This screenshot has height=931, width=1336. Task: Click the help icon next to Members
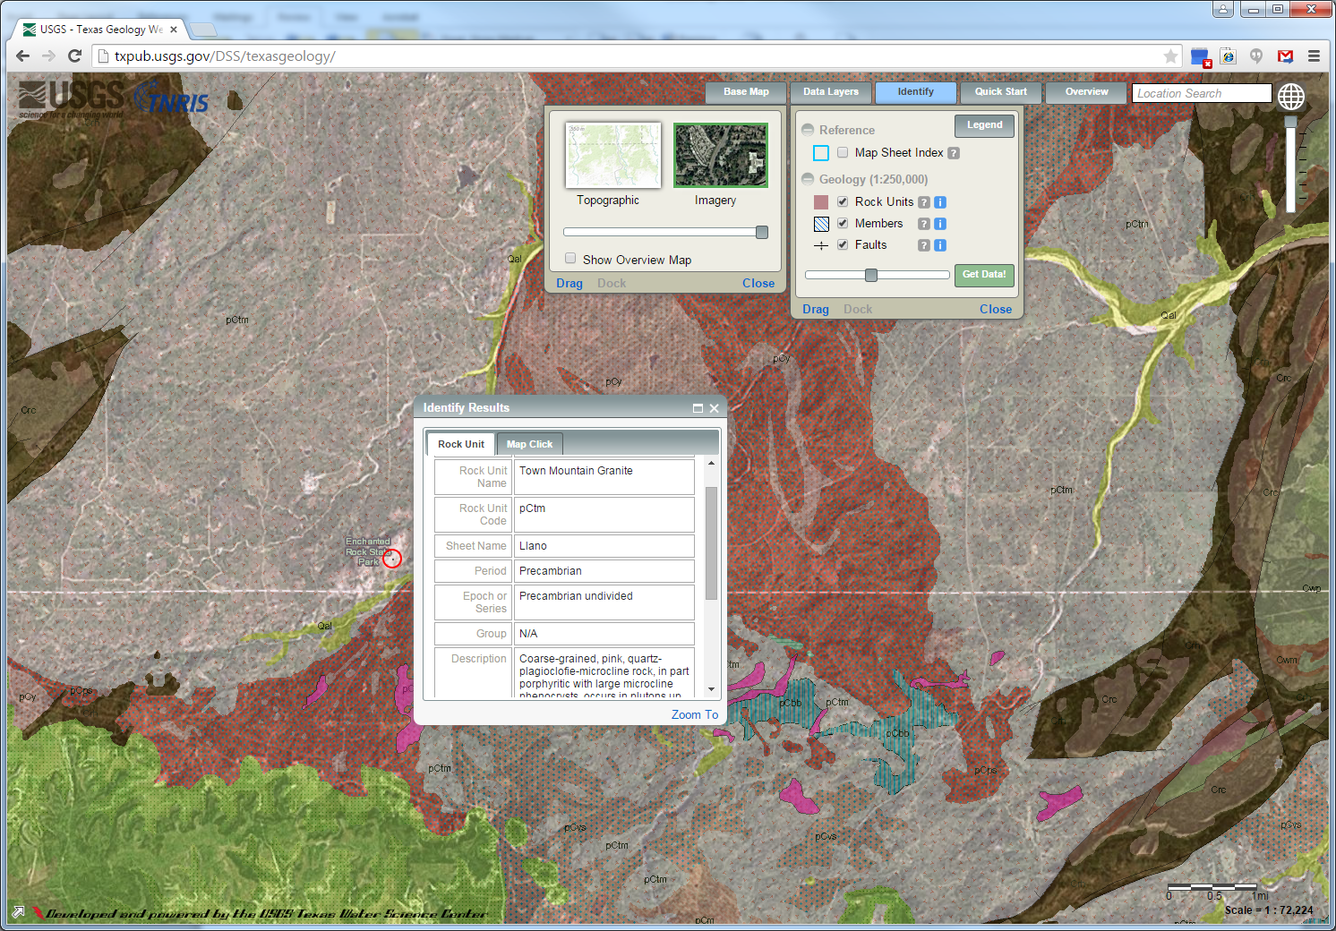point(924,224)
